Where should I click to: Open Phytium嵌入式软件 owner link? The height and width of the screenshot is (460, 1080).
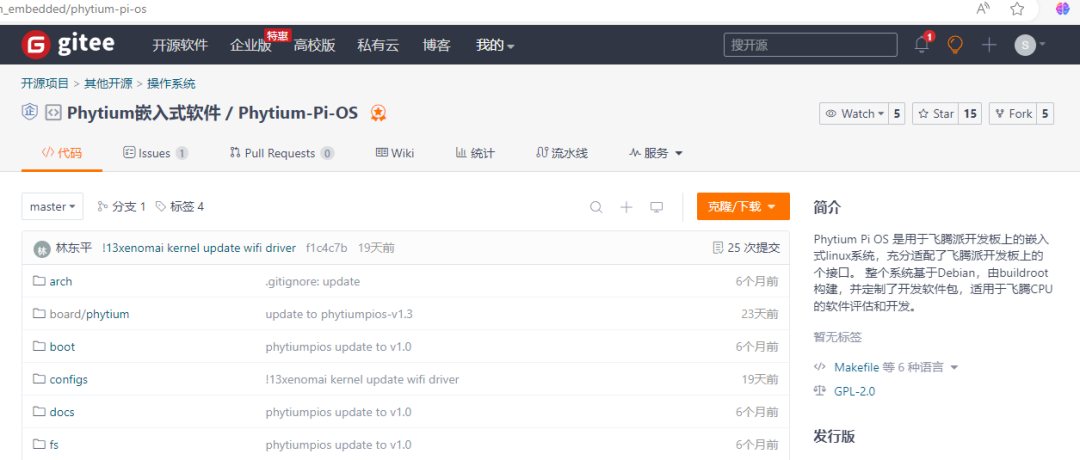[x=143, y=113]
